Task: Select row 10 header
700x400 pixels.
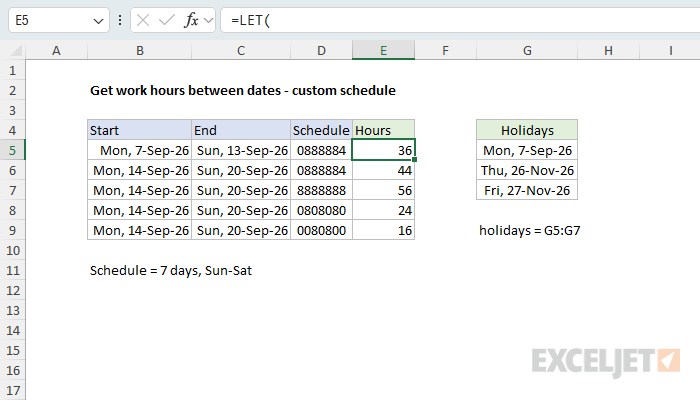Action: click(12, 250)
